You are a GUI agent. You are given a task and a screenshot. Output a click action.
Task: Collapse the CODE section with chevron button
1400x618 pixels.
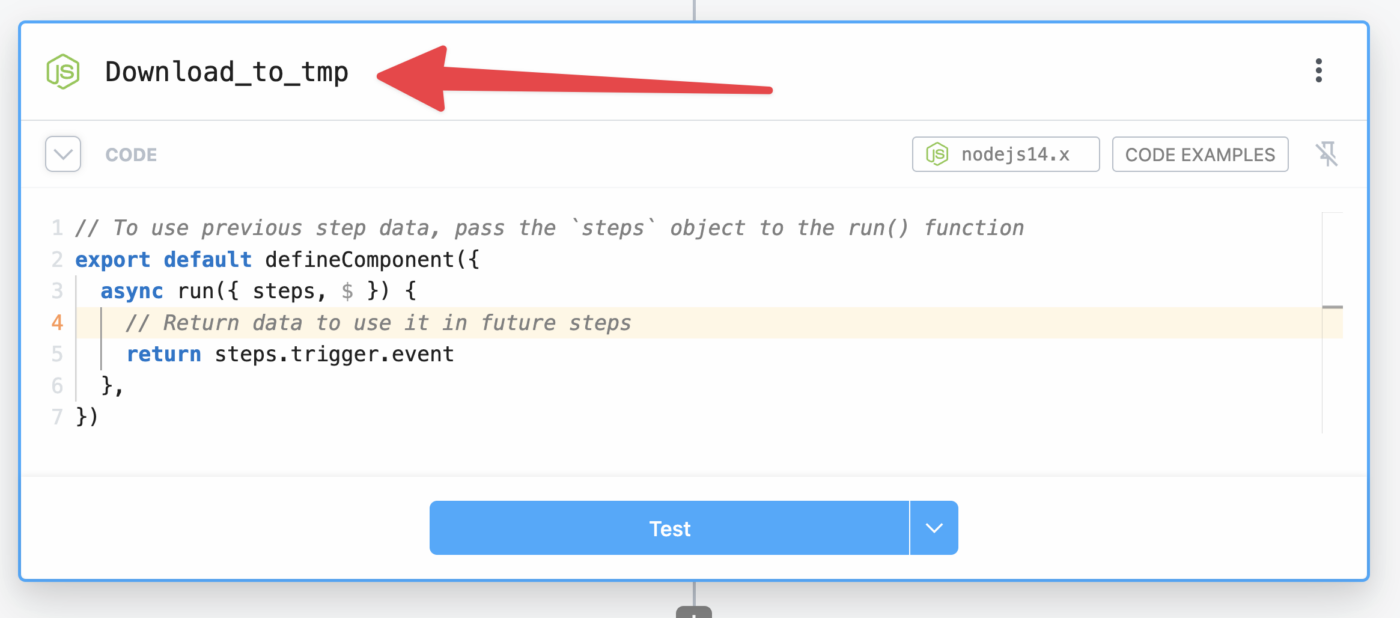tap(63, 155)
